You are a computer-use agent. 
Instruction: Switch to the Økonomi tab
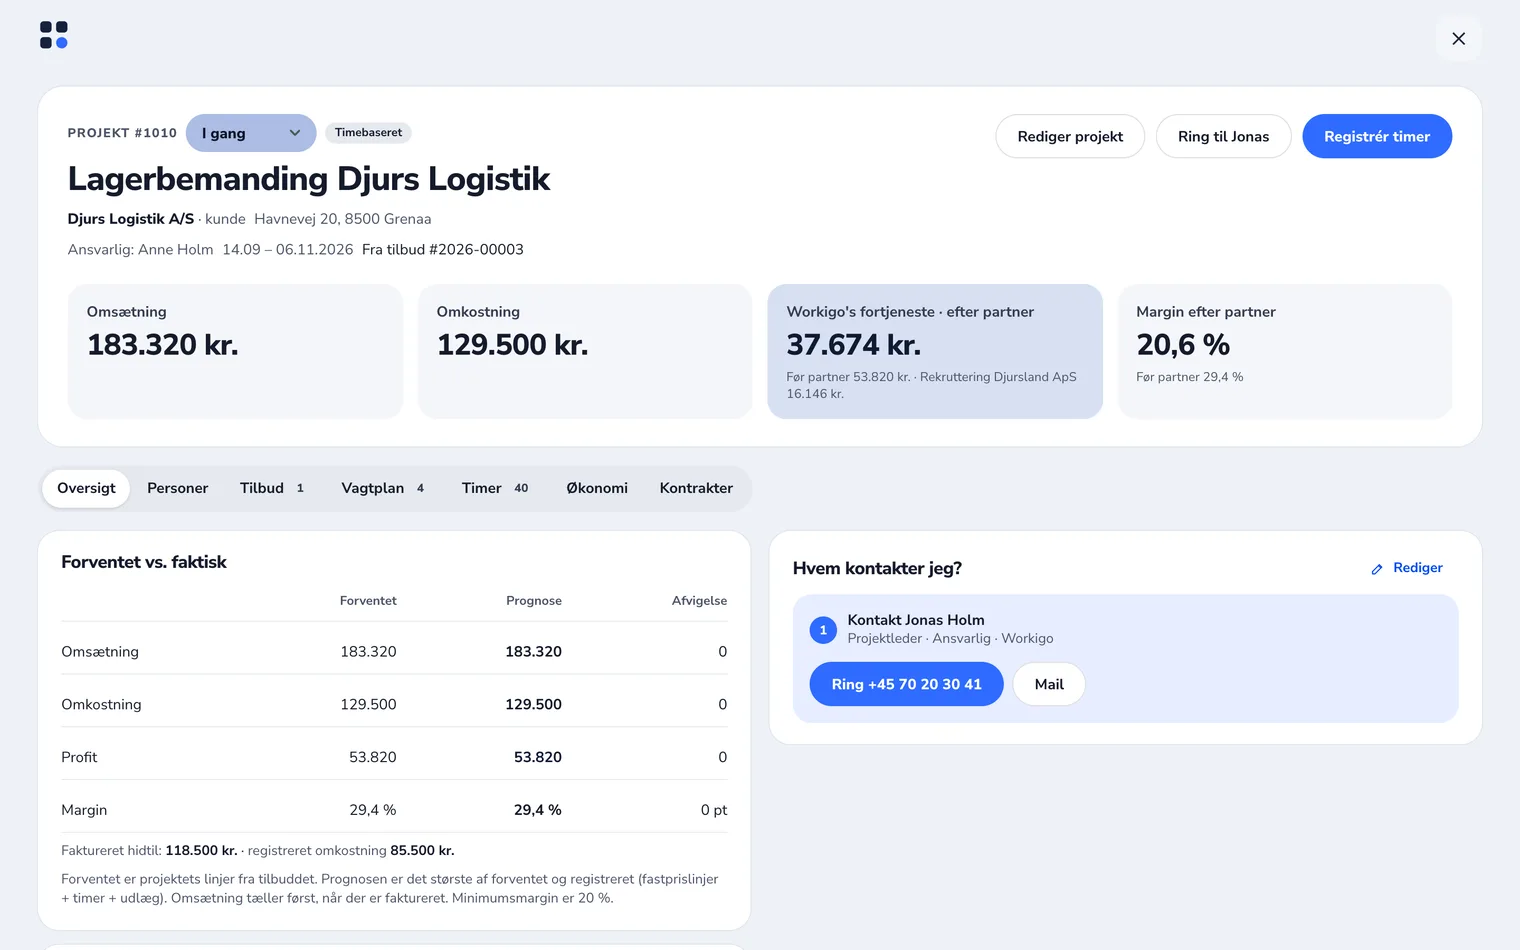pos(597,488)
